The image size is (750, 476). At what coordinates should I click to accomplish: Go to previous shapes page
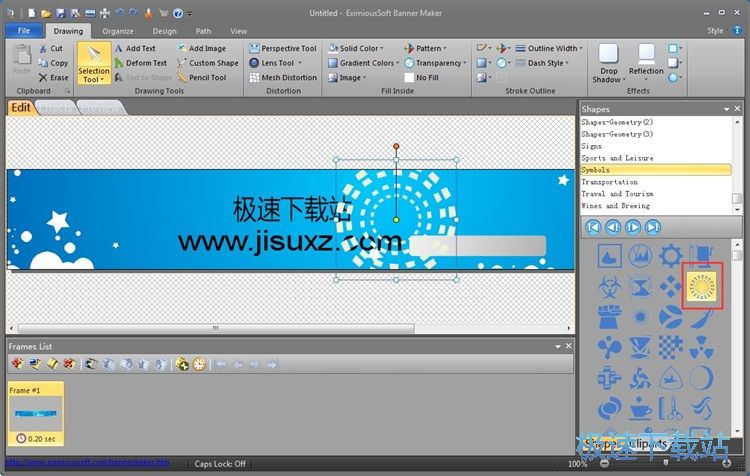[x=613, y=227]
